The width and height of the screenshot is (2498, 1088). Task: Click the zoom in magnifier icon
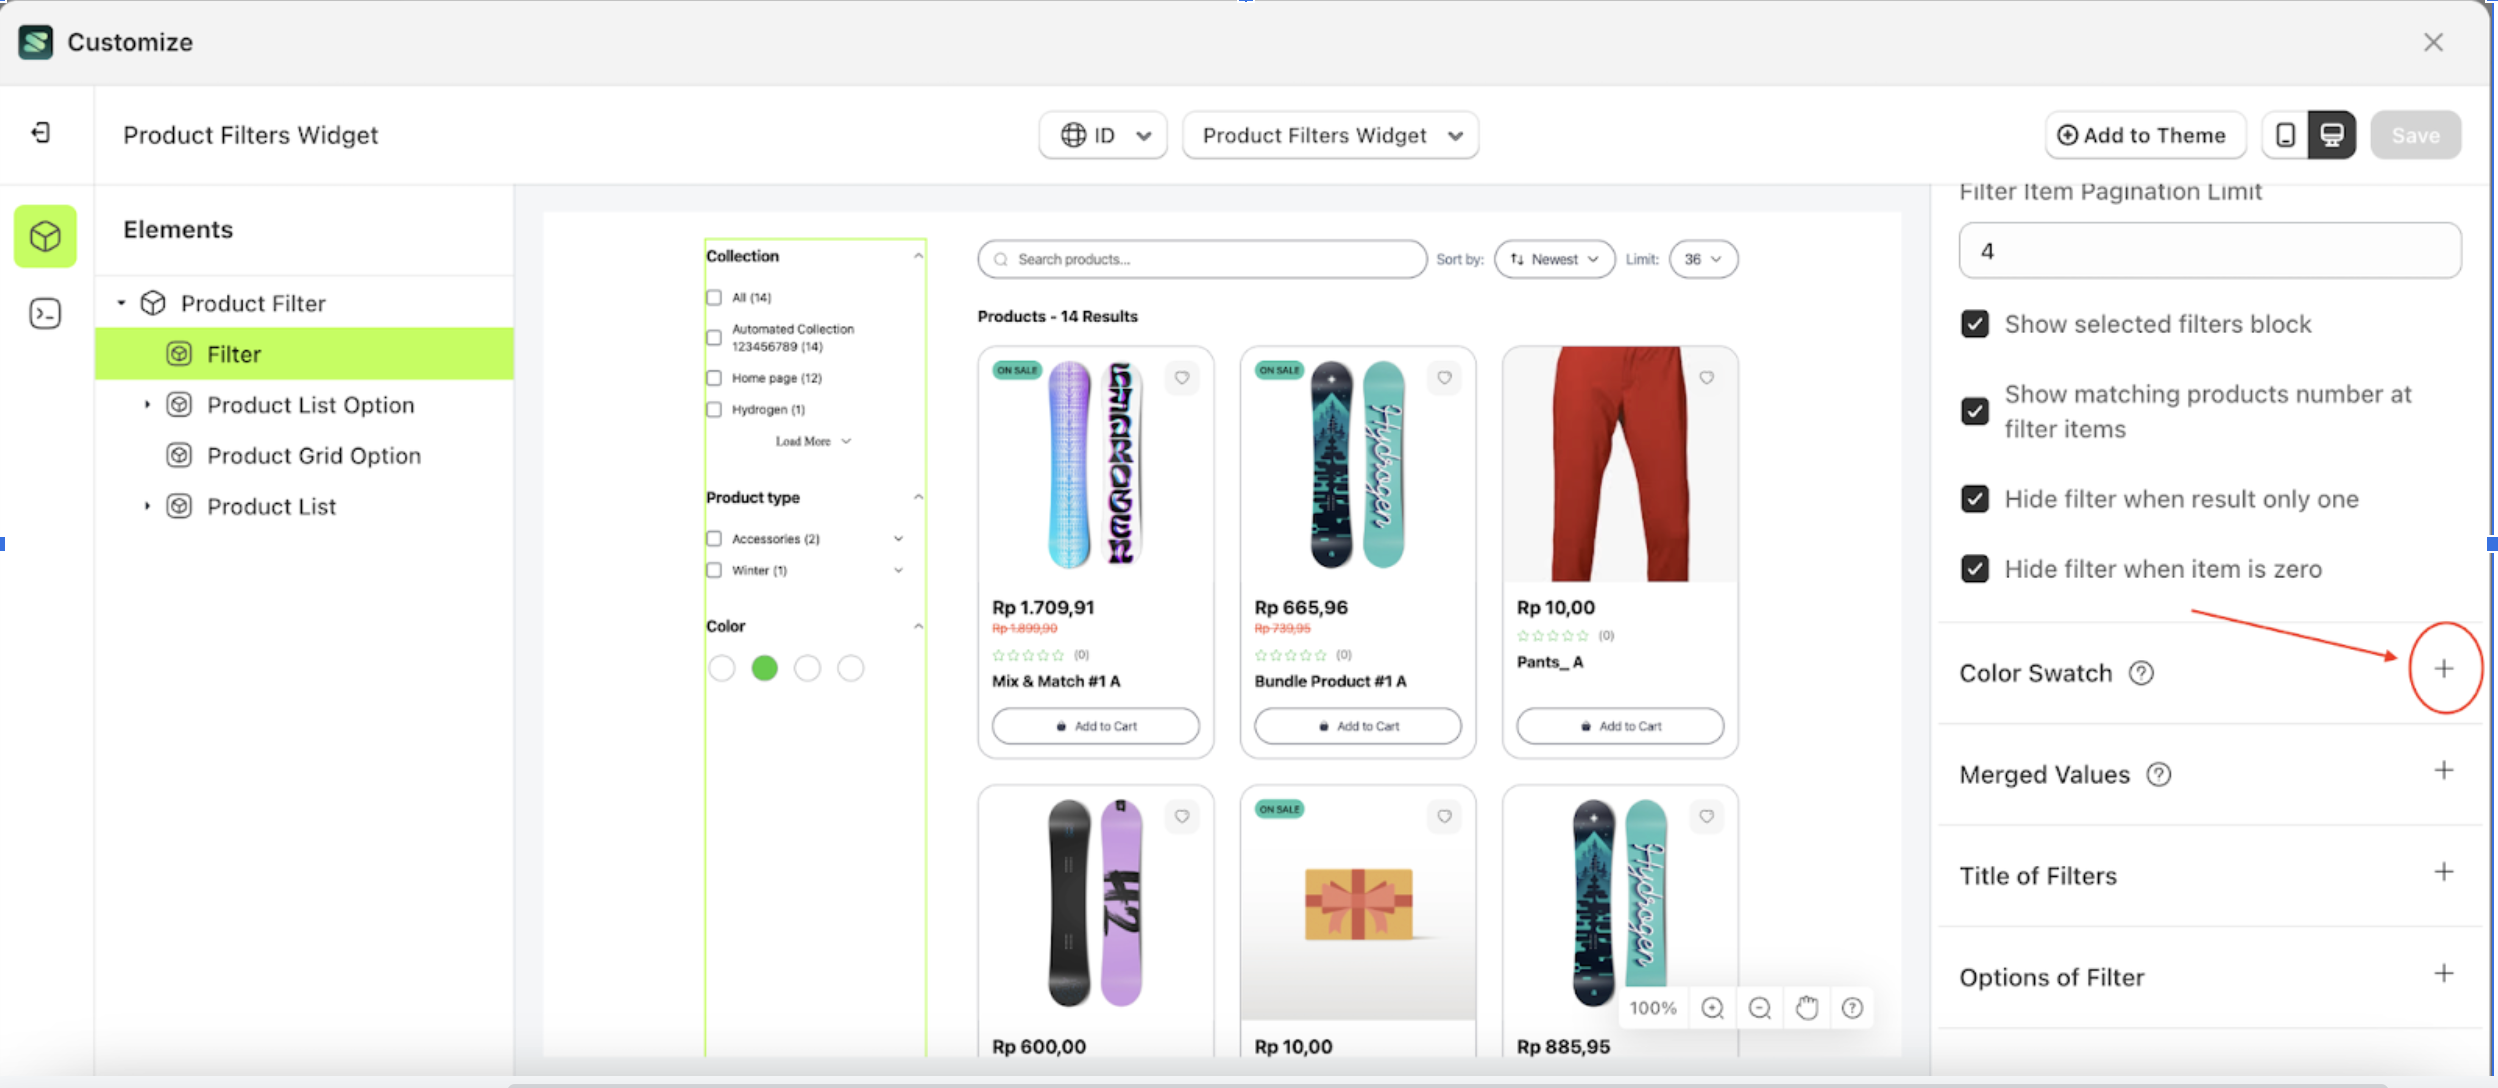(x=1712, y=1008)
